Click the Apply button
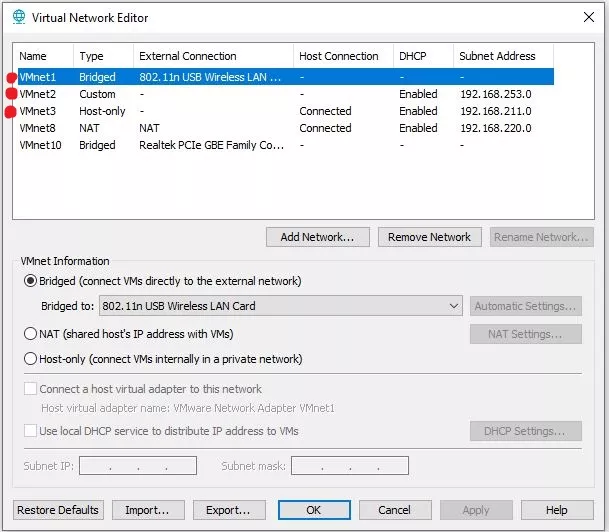The width and height of the screenshot is (609, 532). 476,510
